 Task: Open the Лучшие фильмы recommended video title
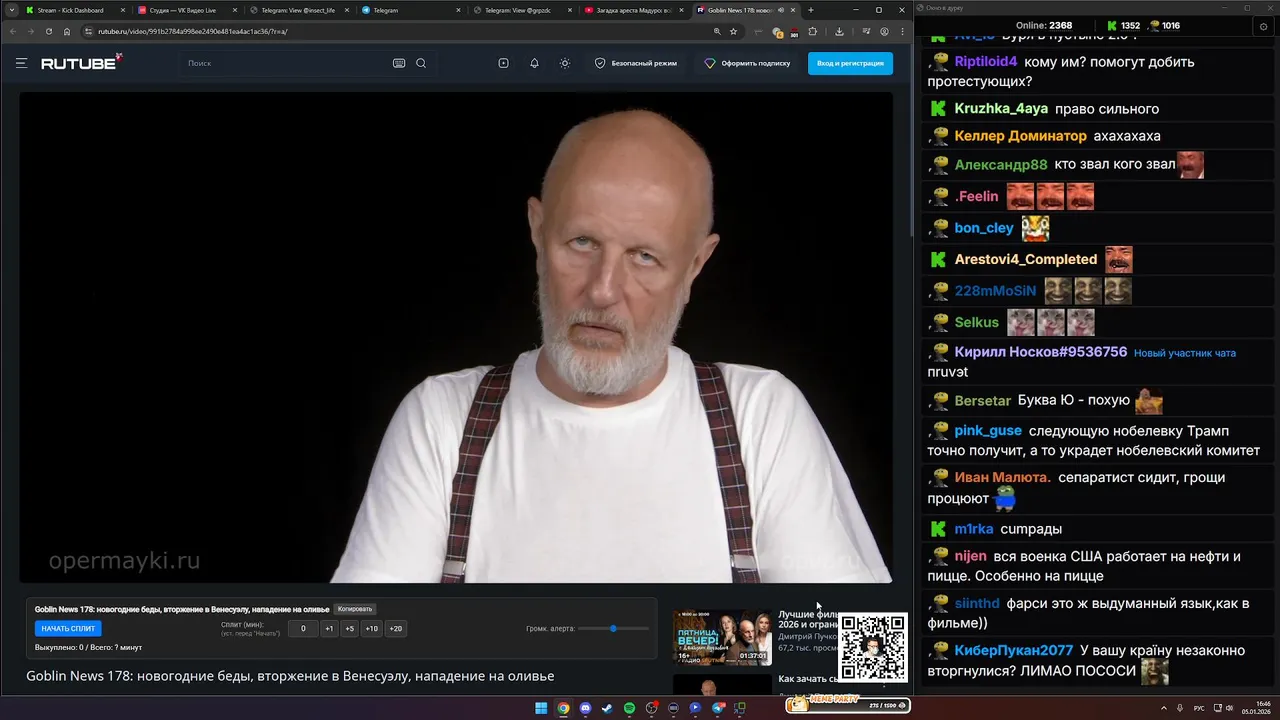point(808,620)
